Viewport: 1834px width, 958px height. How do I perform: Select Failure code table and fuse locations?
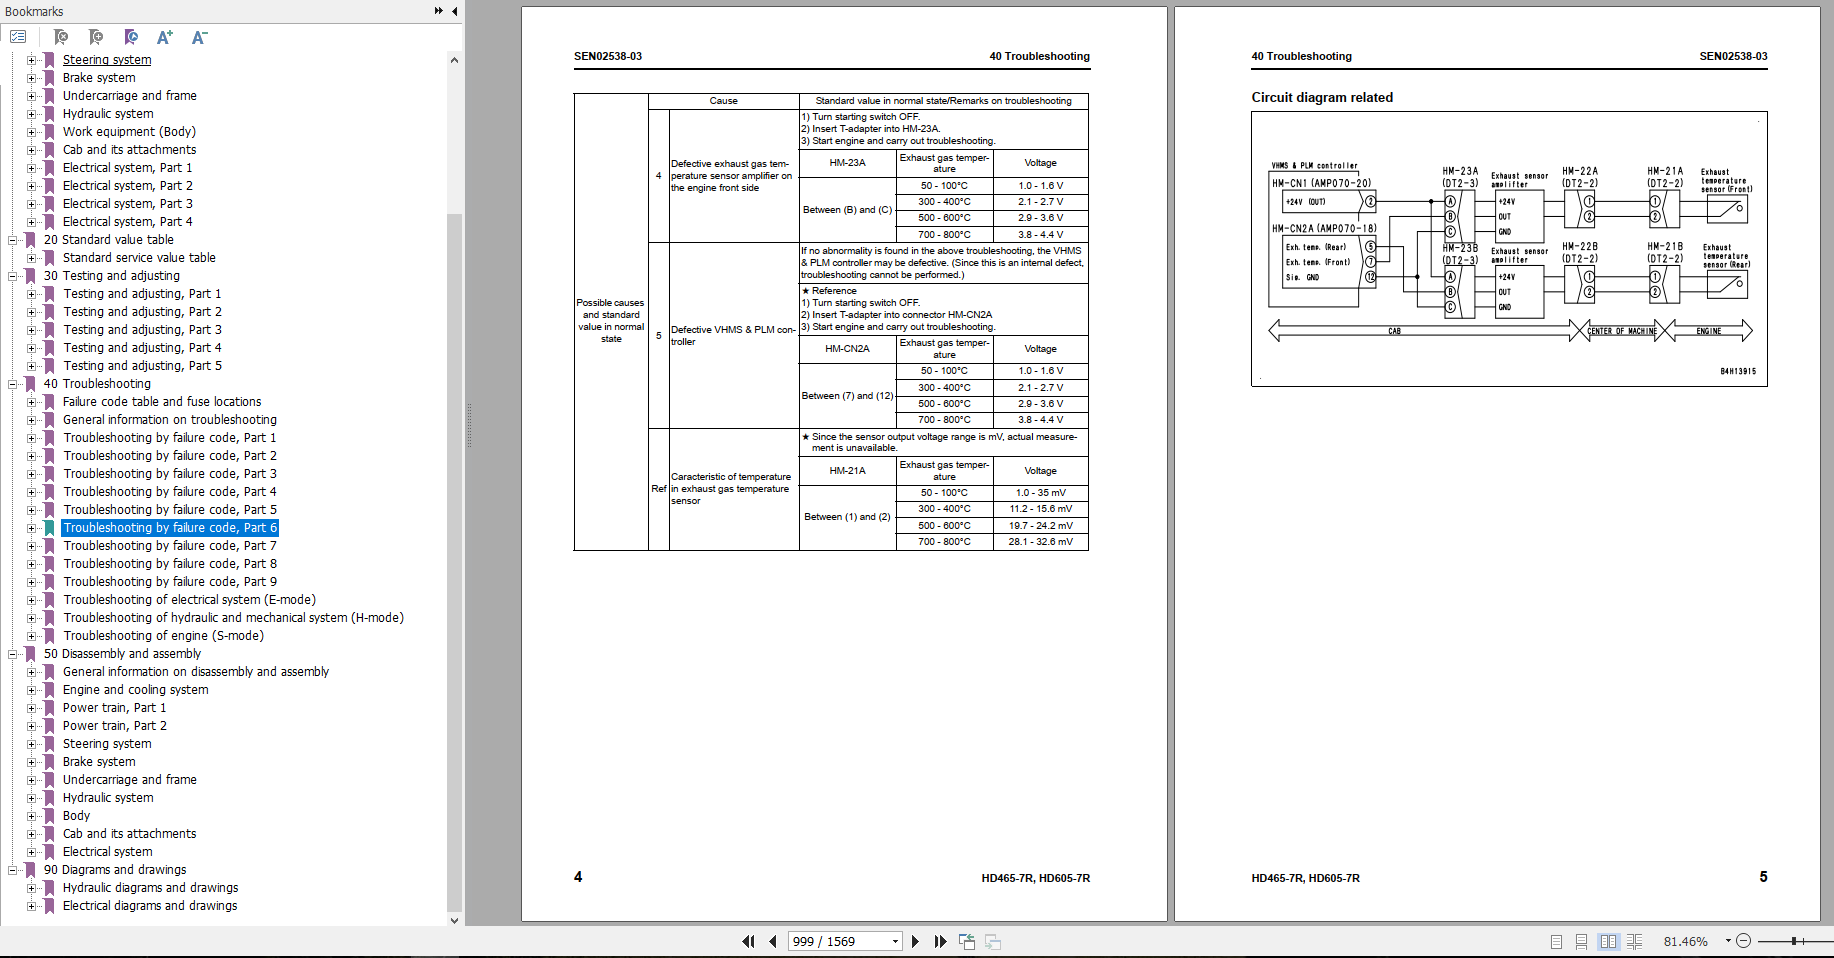tap(162, 402)
